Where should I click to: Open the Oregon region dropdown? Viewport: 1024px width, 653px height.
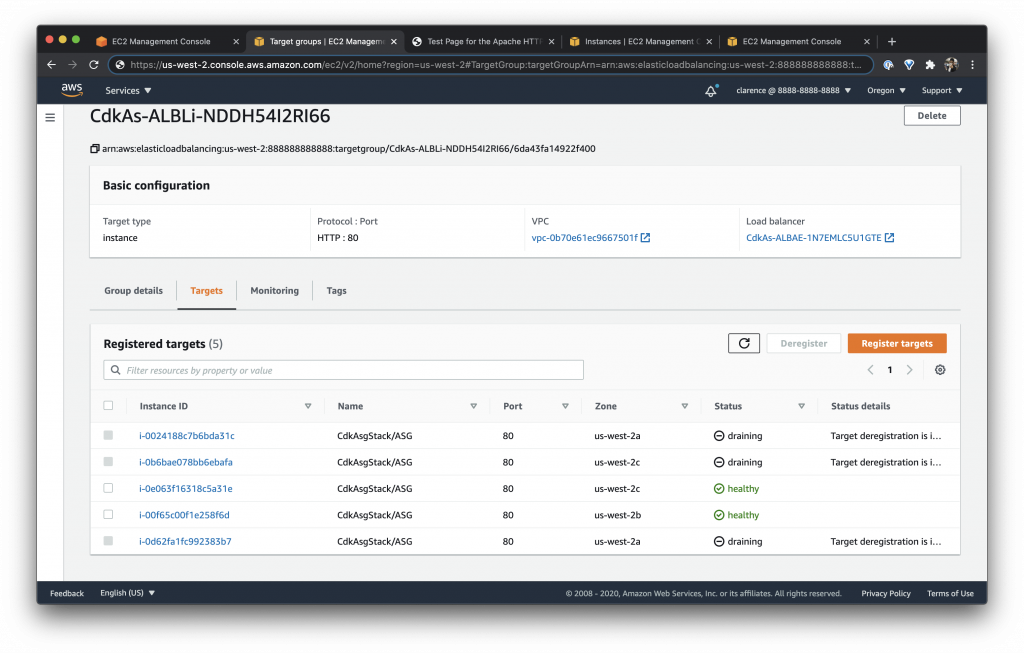(x=886, y=91)
